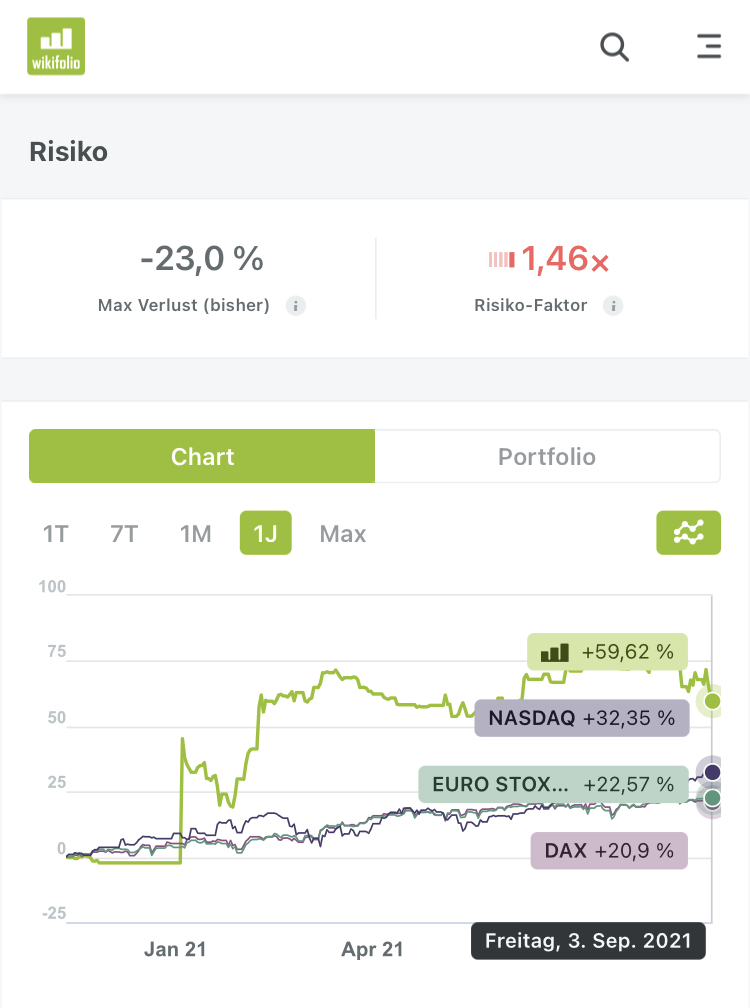
Task: Click wikifolio bars icon in +59,62 % label
Action: click(554, 653)
